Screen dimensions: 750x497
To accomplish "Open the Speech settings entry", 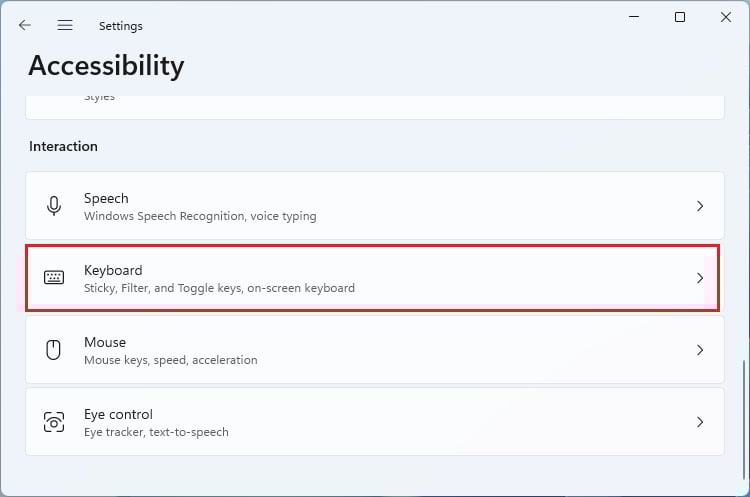I will pos(106,198).
